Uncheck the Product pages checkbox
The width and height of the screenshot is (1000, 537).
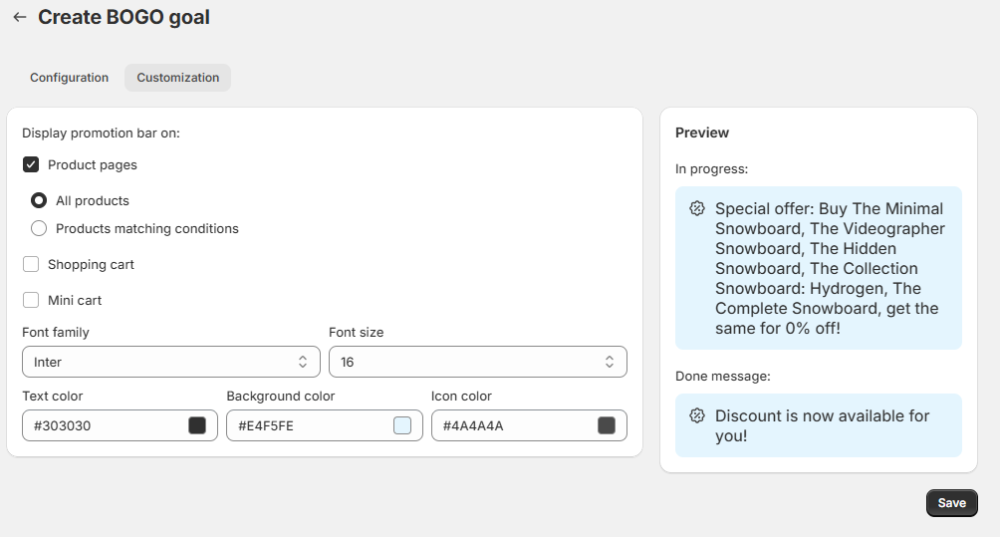tap(31, 165)
